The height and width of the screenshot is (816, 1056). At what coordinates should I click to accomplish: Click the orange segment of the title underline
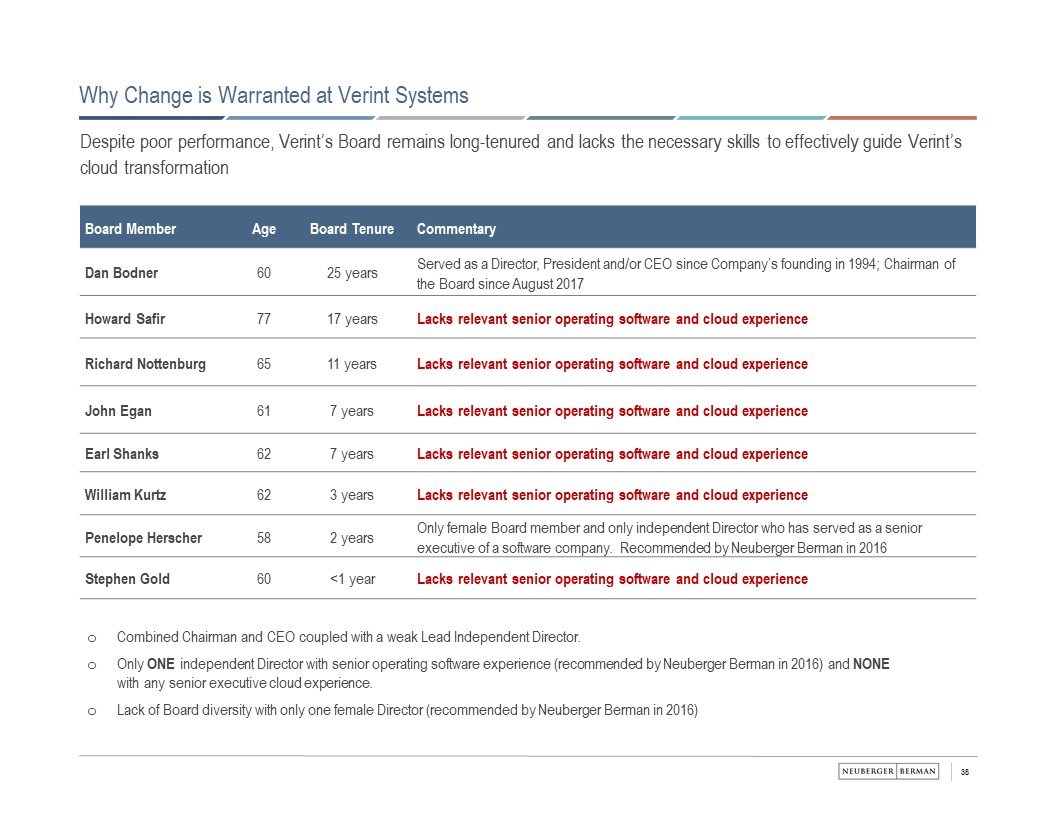pyautogui.click(x=902, y=118)
